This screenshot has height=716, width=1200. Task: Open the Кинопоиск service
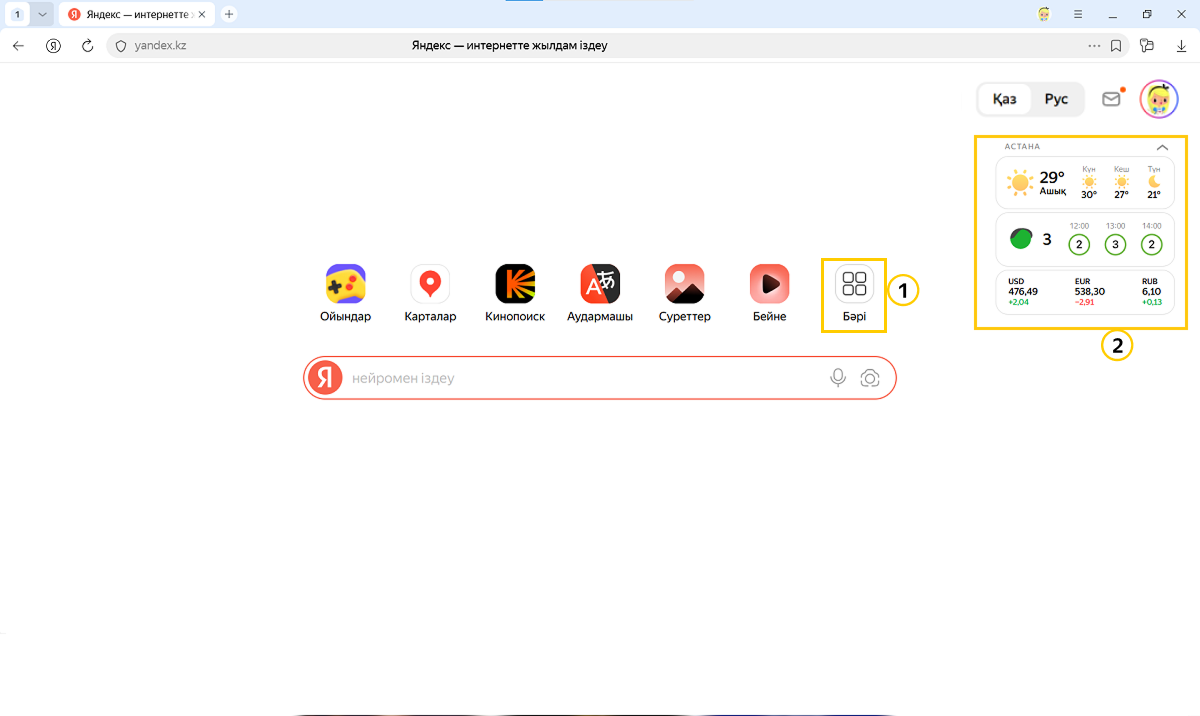pyautogui.click(x=515, y=294)
